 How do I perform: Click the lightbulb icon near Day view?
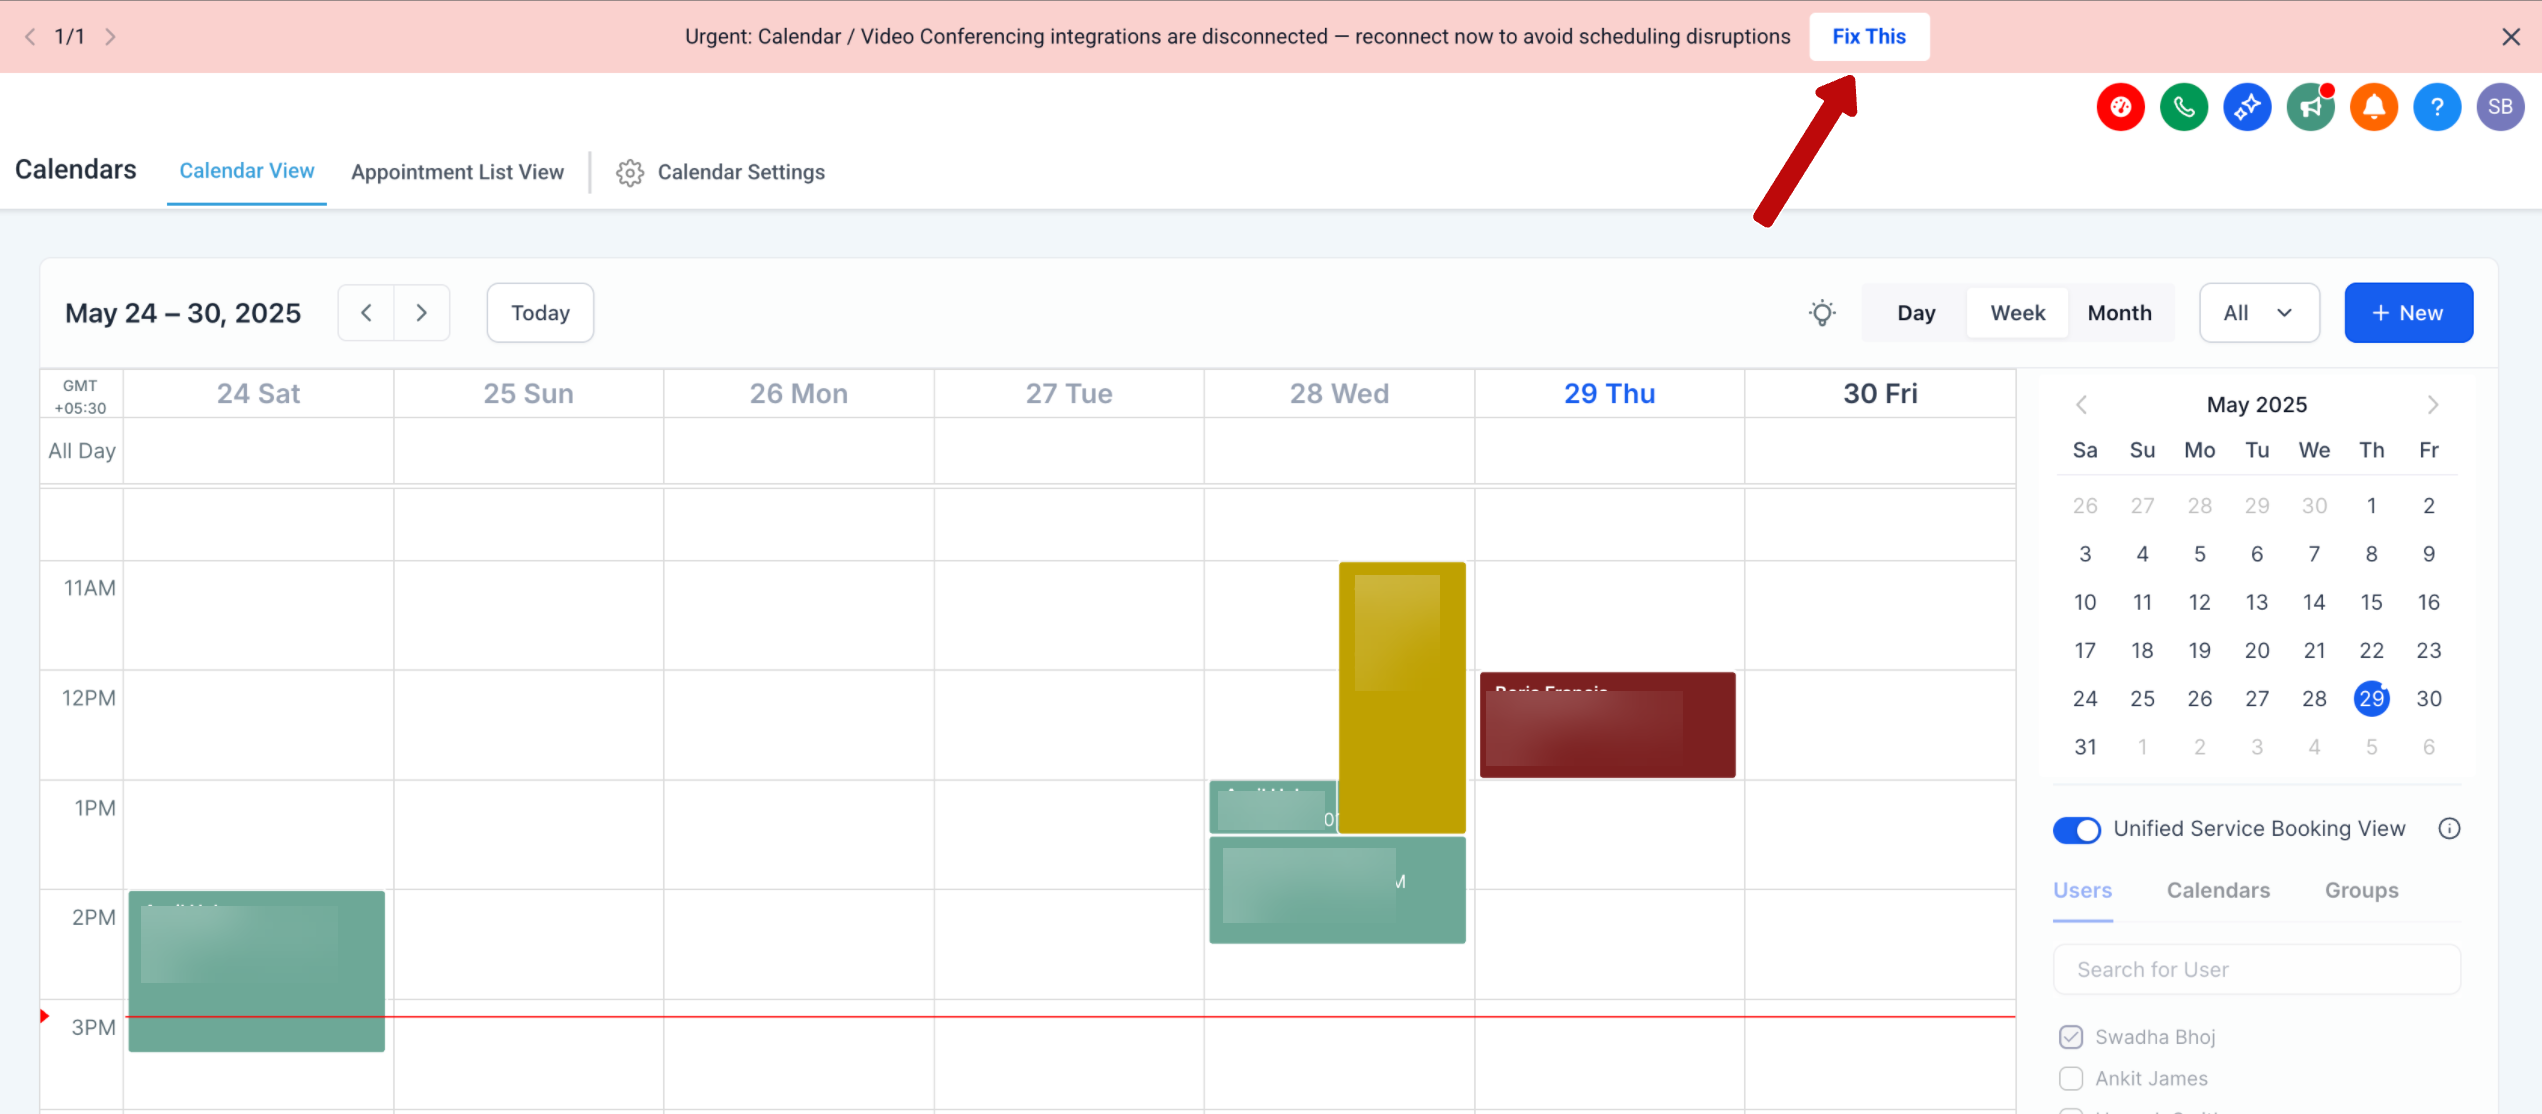coord(1822,313)
